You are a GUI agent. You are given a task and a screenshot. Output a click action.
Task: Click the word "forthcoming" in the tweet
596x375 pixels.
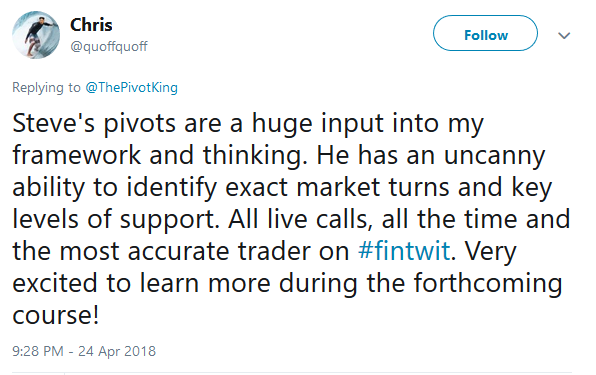488,283
